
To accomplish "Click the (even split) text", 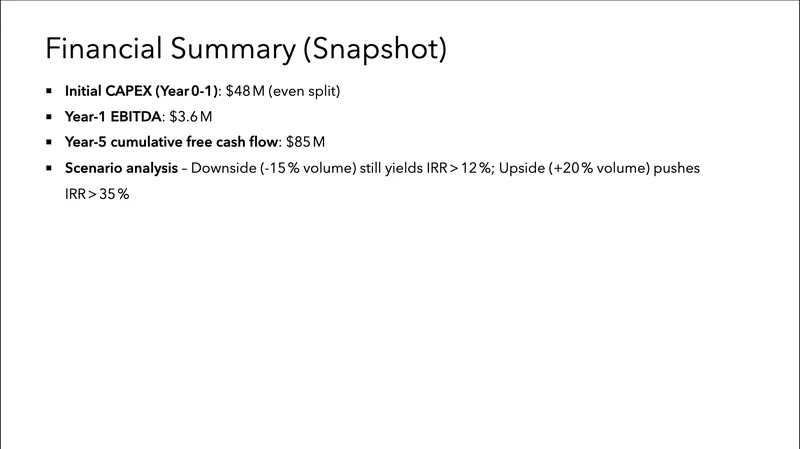I will coord(305,92).
